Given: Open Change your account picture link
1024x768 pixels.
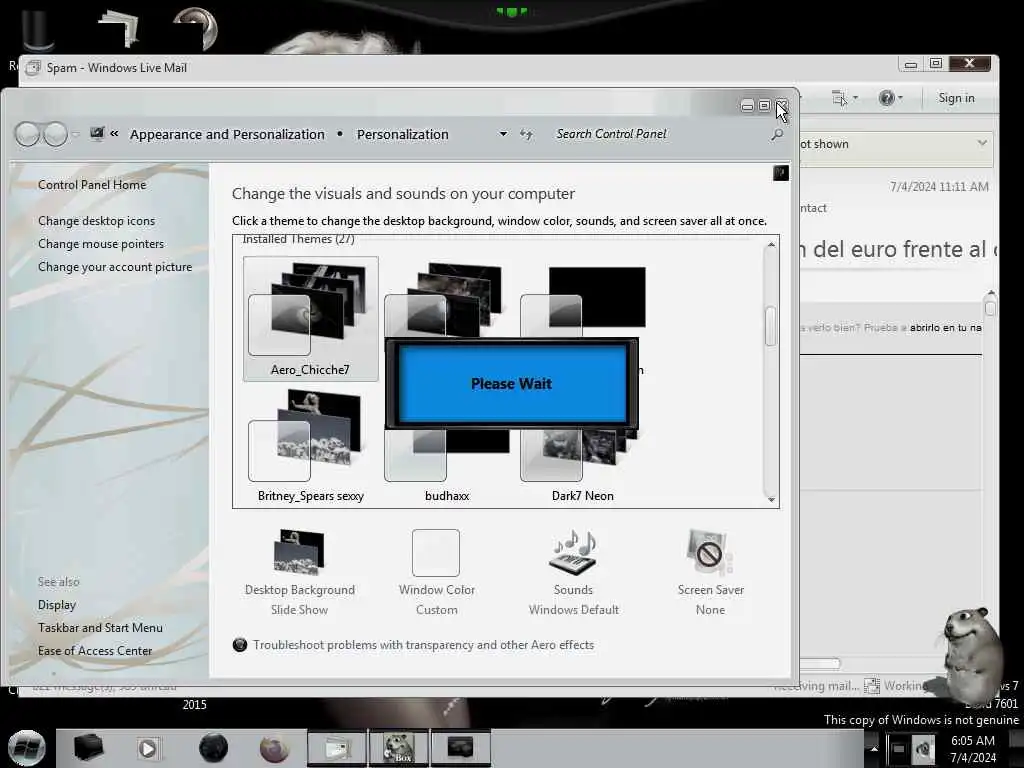Looking at the screenshot, I should tap(115, 266).
